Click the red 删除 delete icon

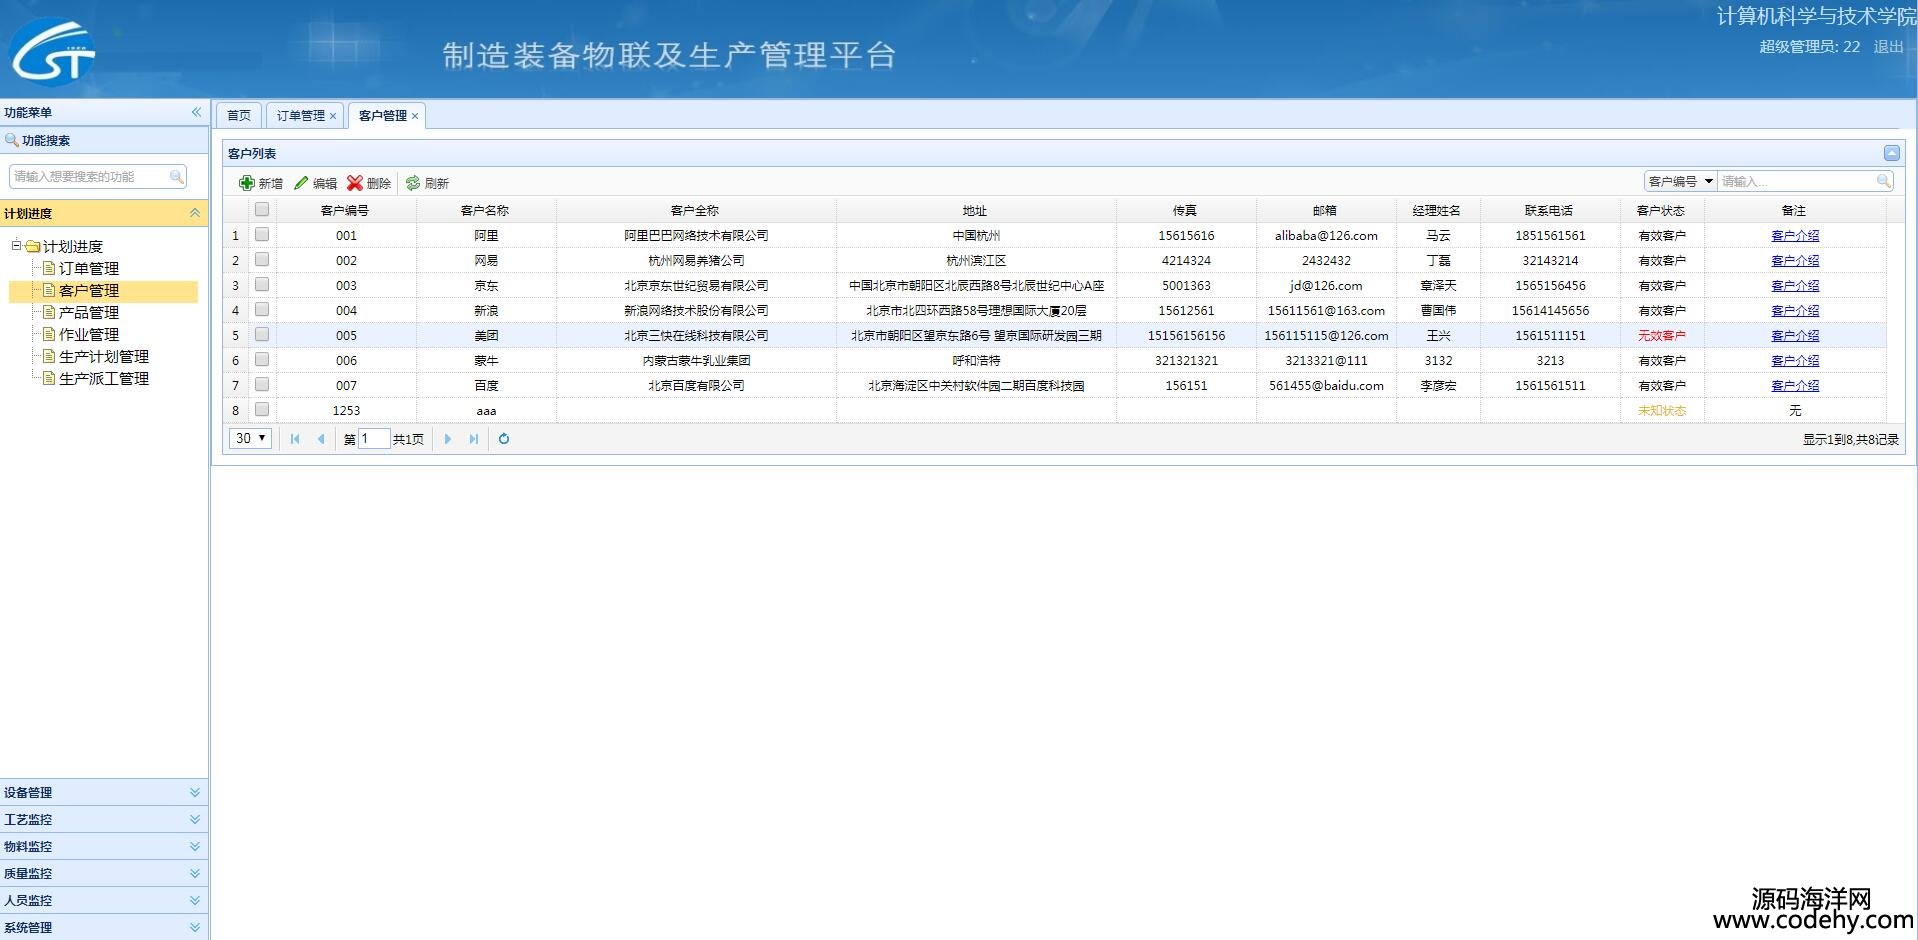pyautogui.click(x=354, y=183)
